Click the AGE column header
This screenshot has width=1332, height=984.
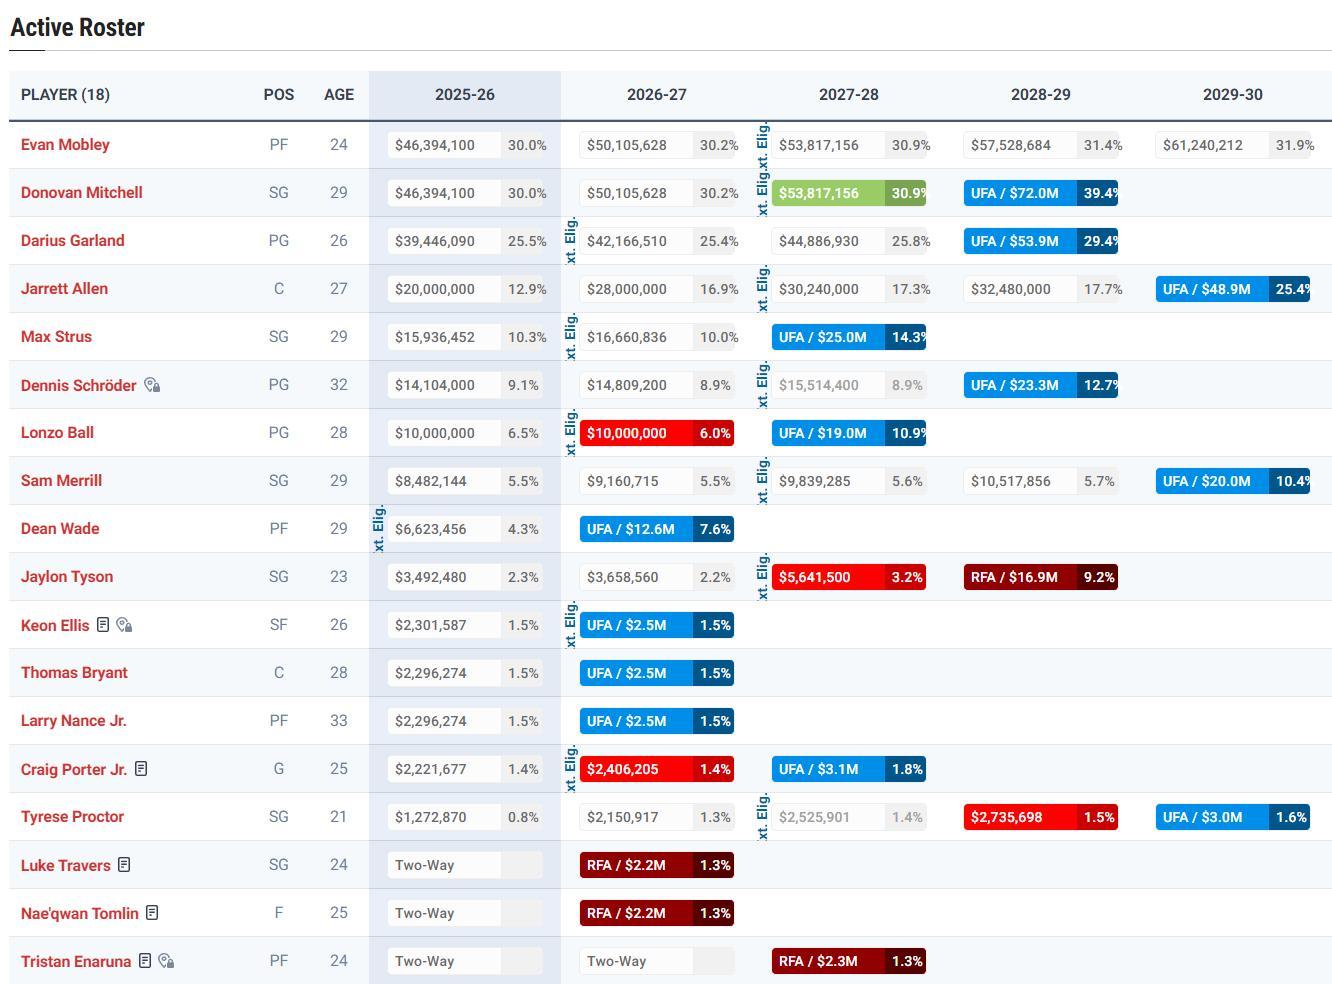coord(339,95)
